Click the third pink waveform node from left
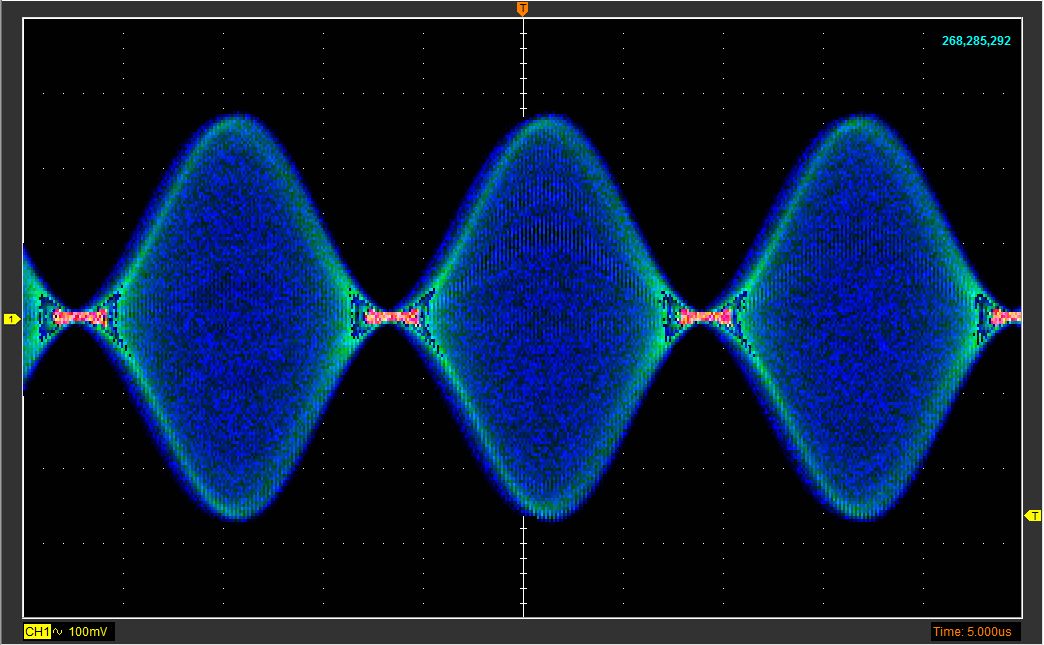 point(706,317)
